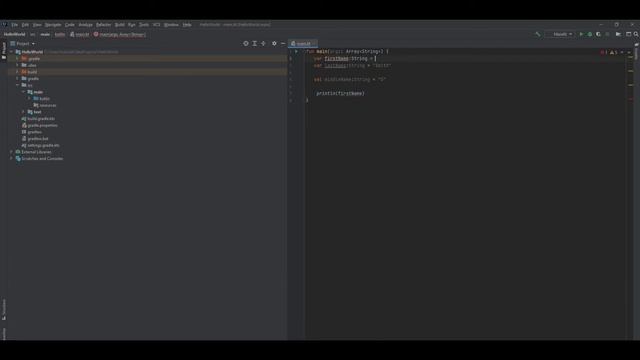640x360 pixels.
Task: Open the Run menu
Action: (132, 25)
